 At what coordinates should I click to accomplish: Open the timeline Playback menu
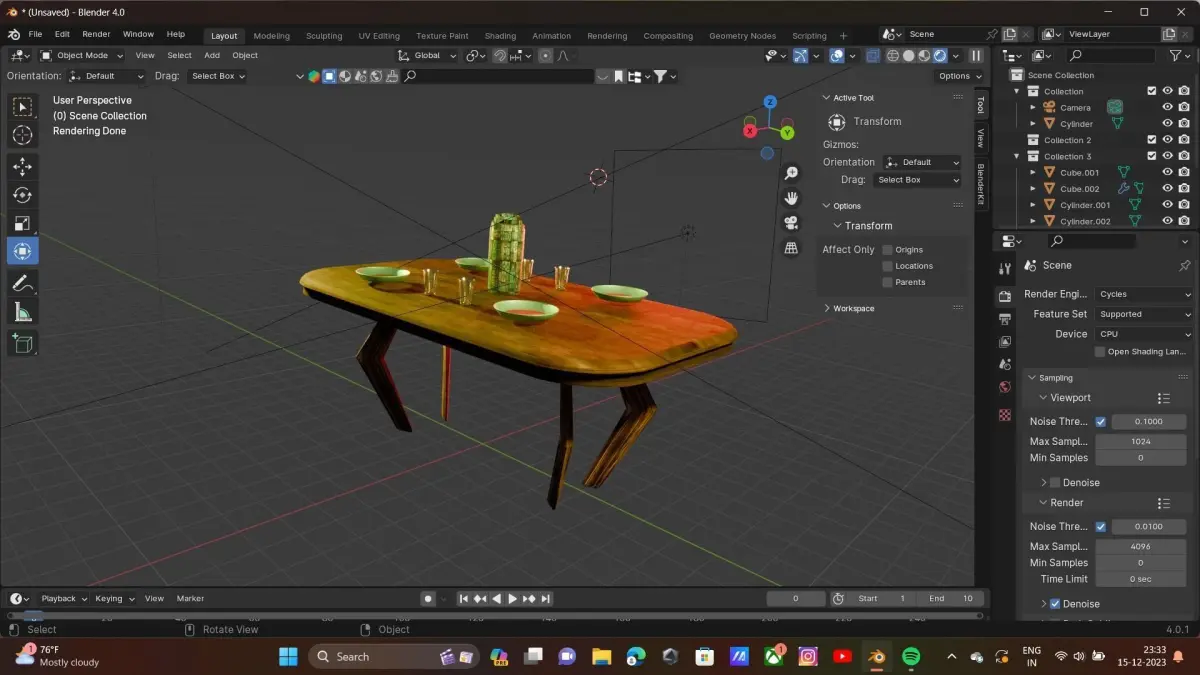(62, 598)
